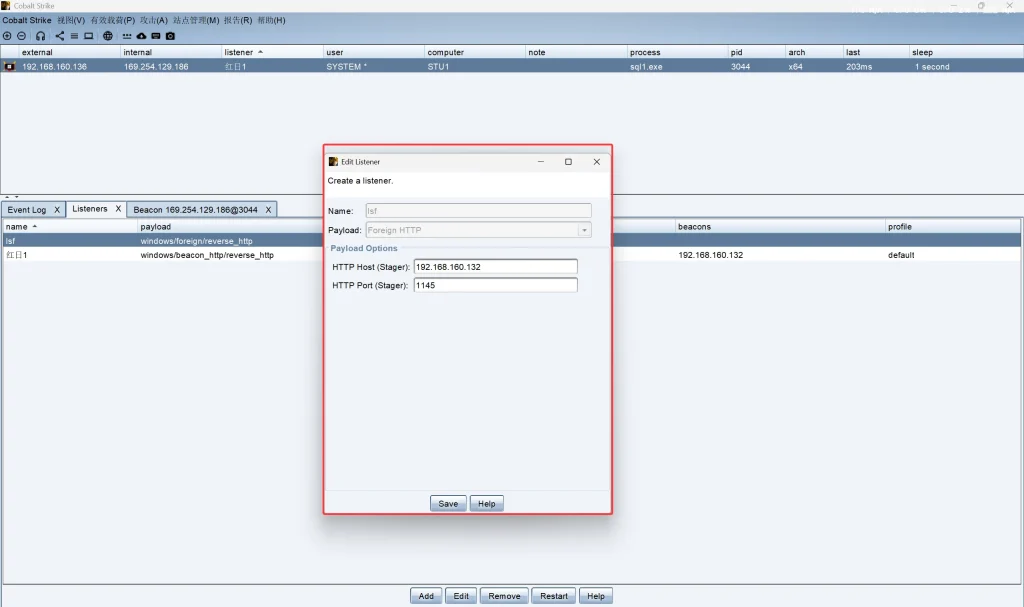Sort sessions by process column
Image resolution: width=1024 pixels, height=607 pixels.
(678, 52)
